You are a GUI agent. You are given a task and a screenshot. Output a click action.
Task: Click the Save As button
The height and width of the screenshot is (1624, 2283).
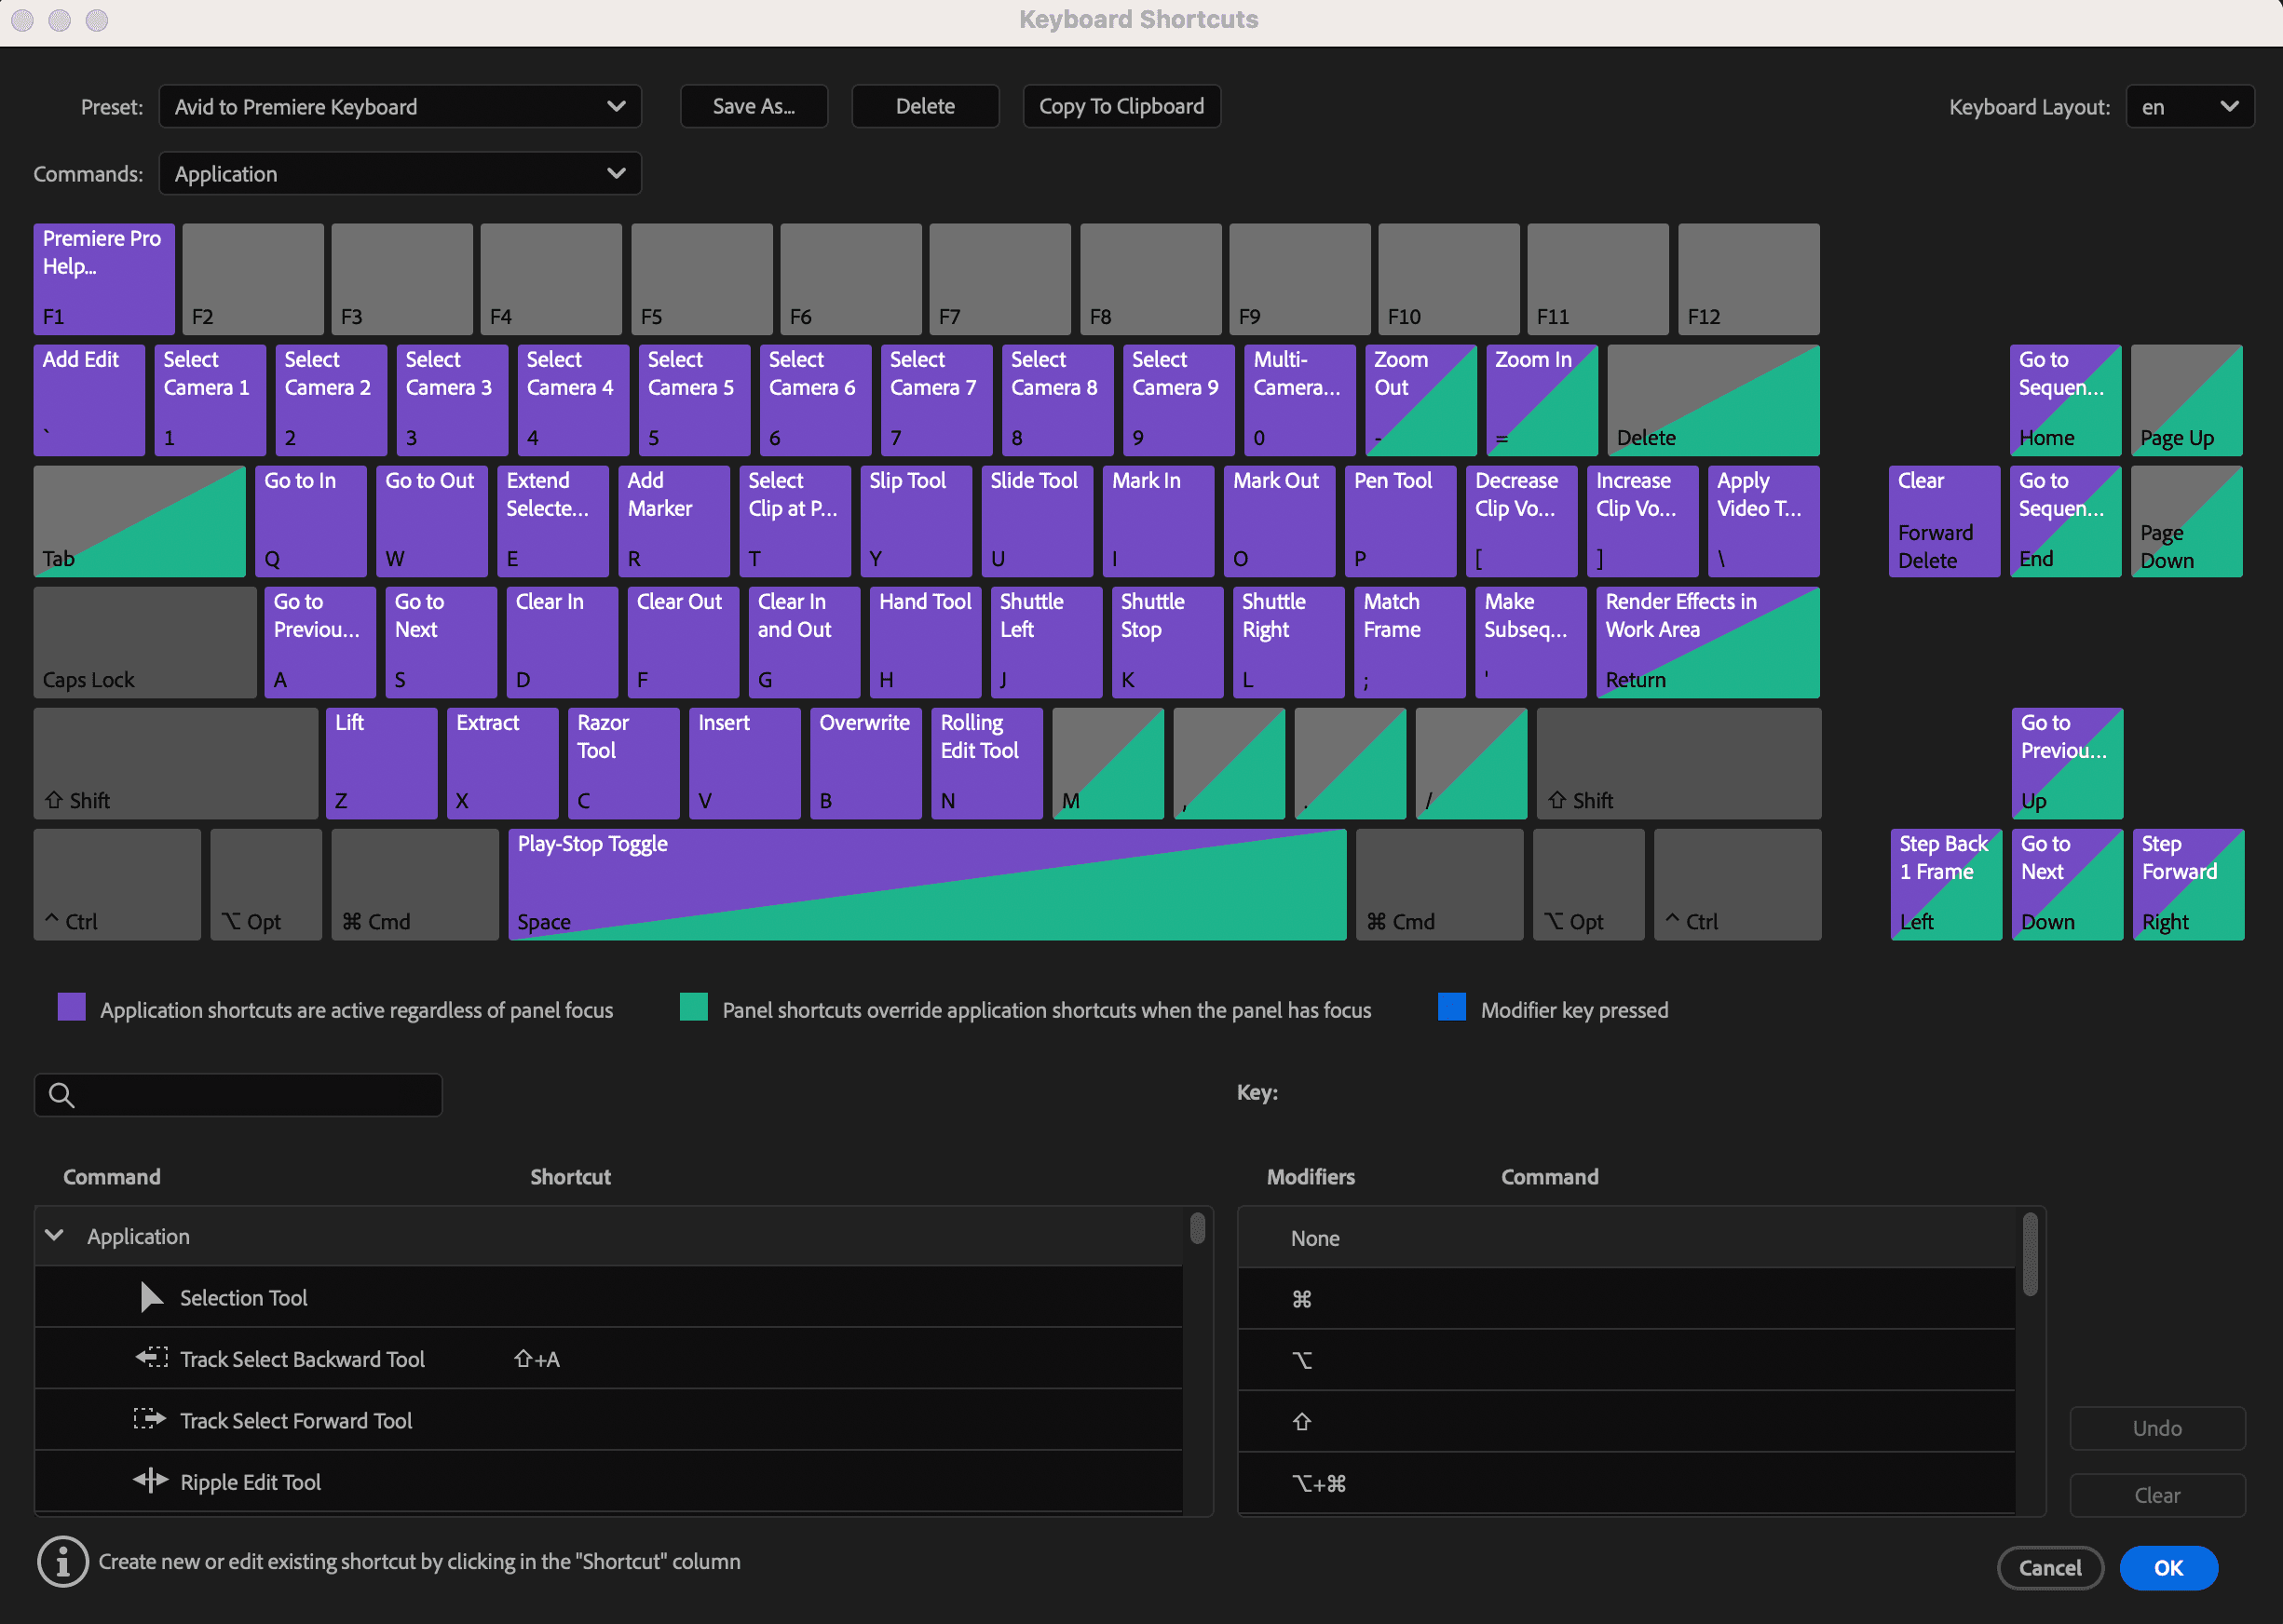(753, 106)
